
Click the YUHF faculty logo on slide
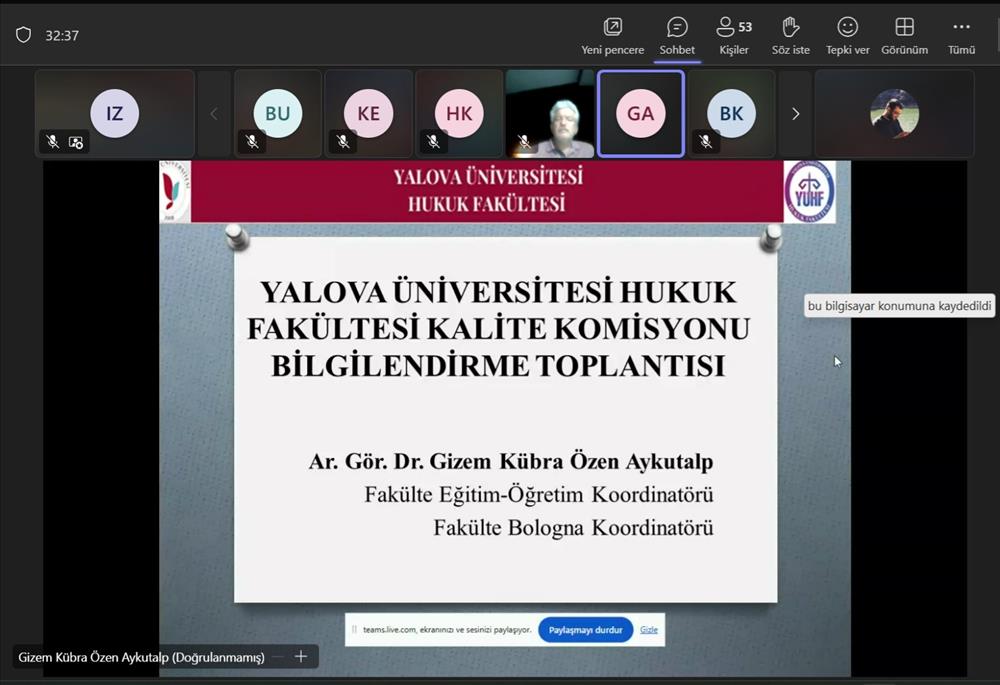pyautogui.click(x=810, y=191)
